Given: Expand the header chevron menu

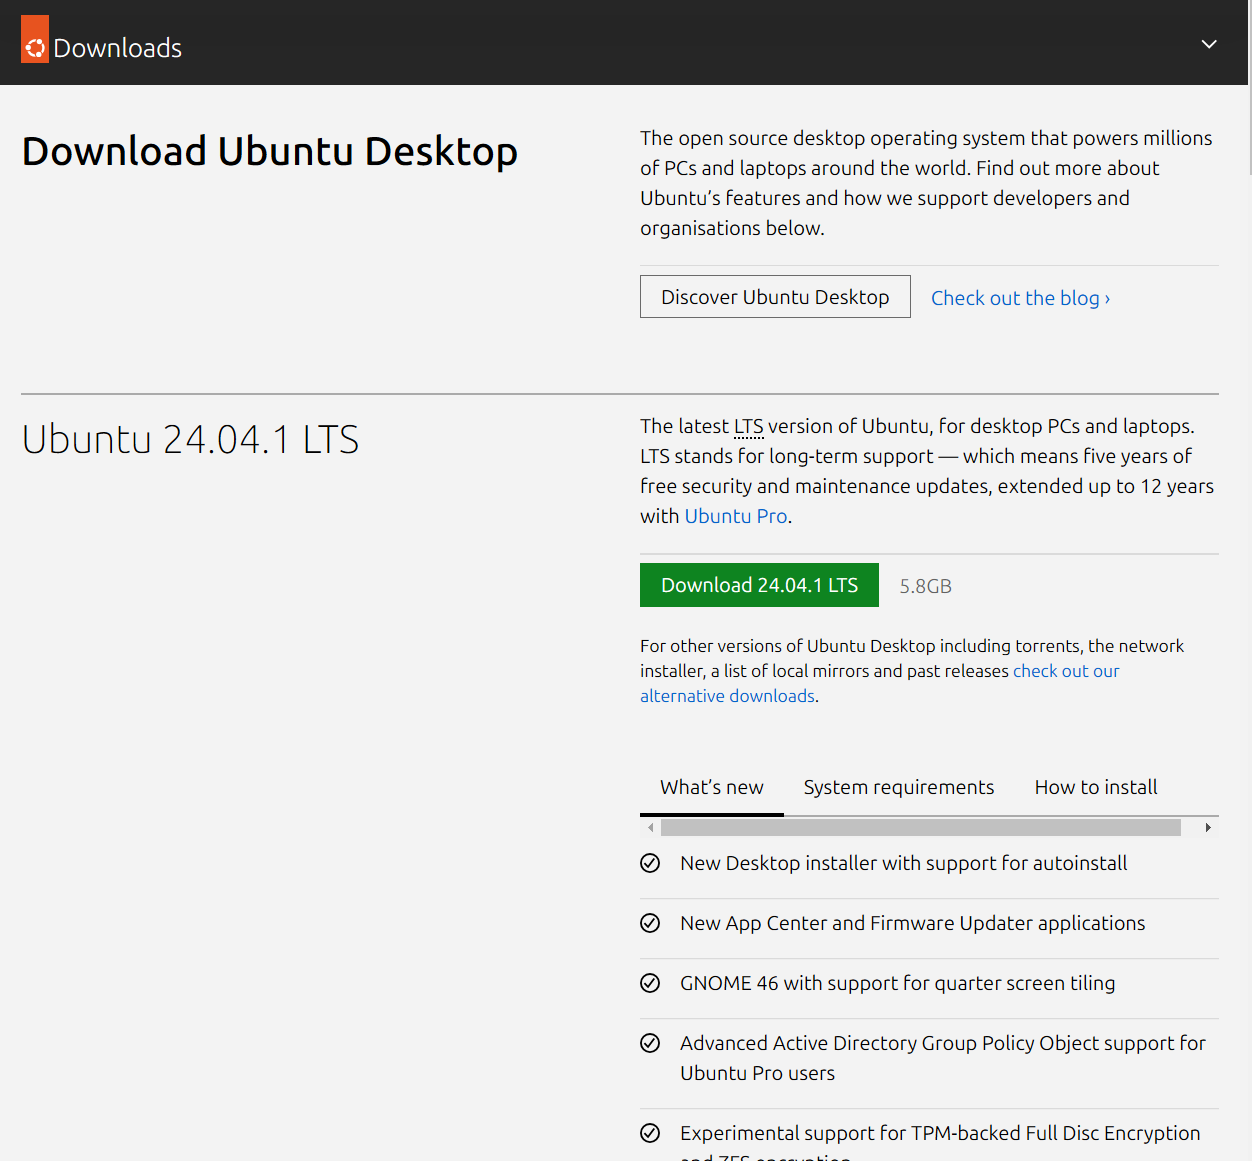Looking at the screenshot, I should [1209, 44].
